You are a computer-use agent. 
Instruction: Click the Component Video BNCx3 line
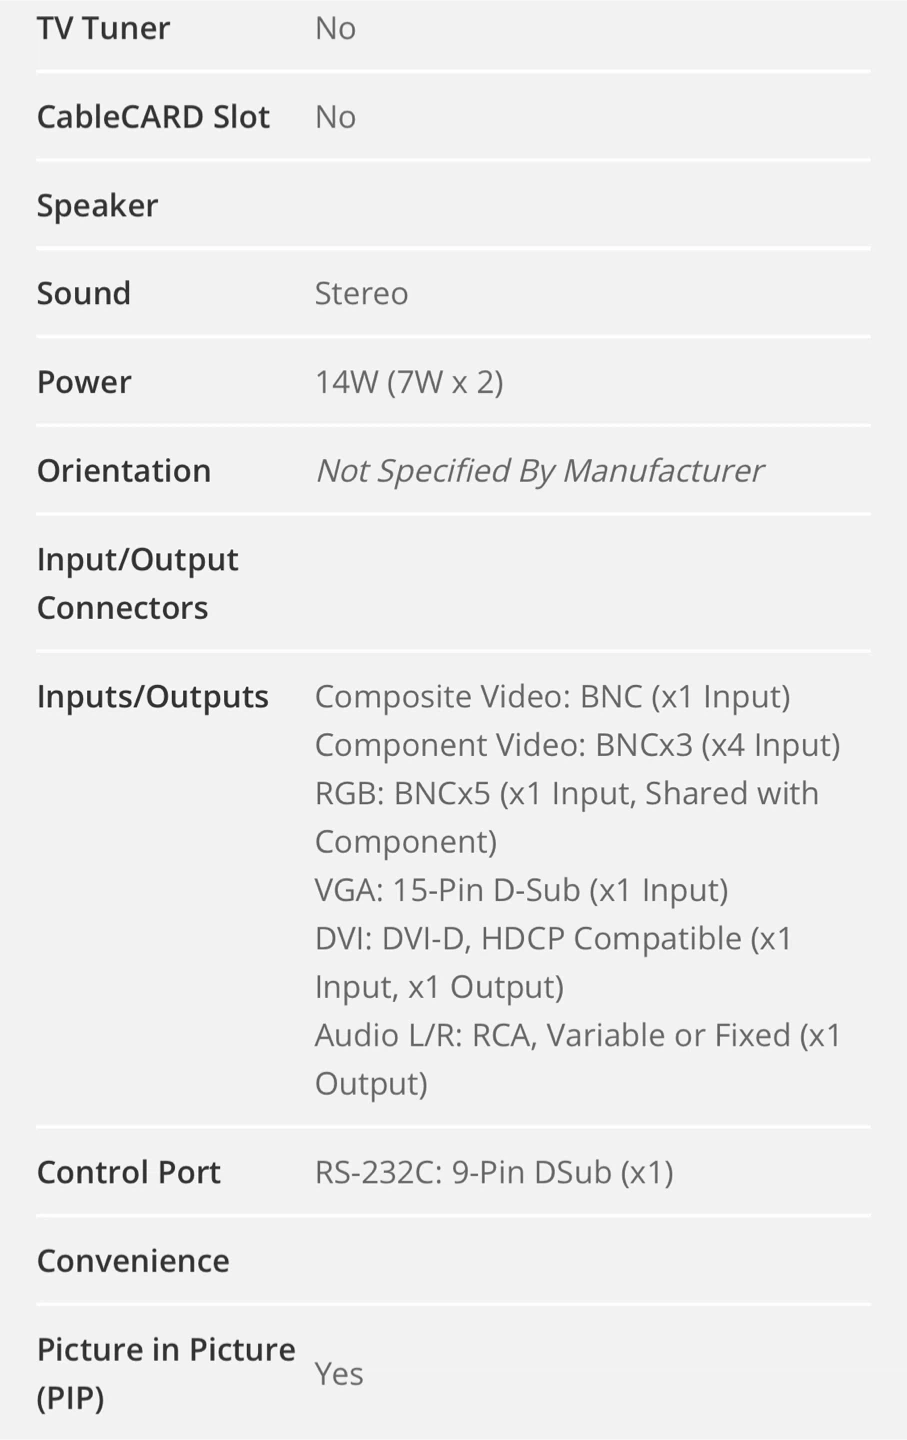tap(577, 745)
